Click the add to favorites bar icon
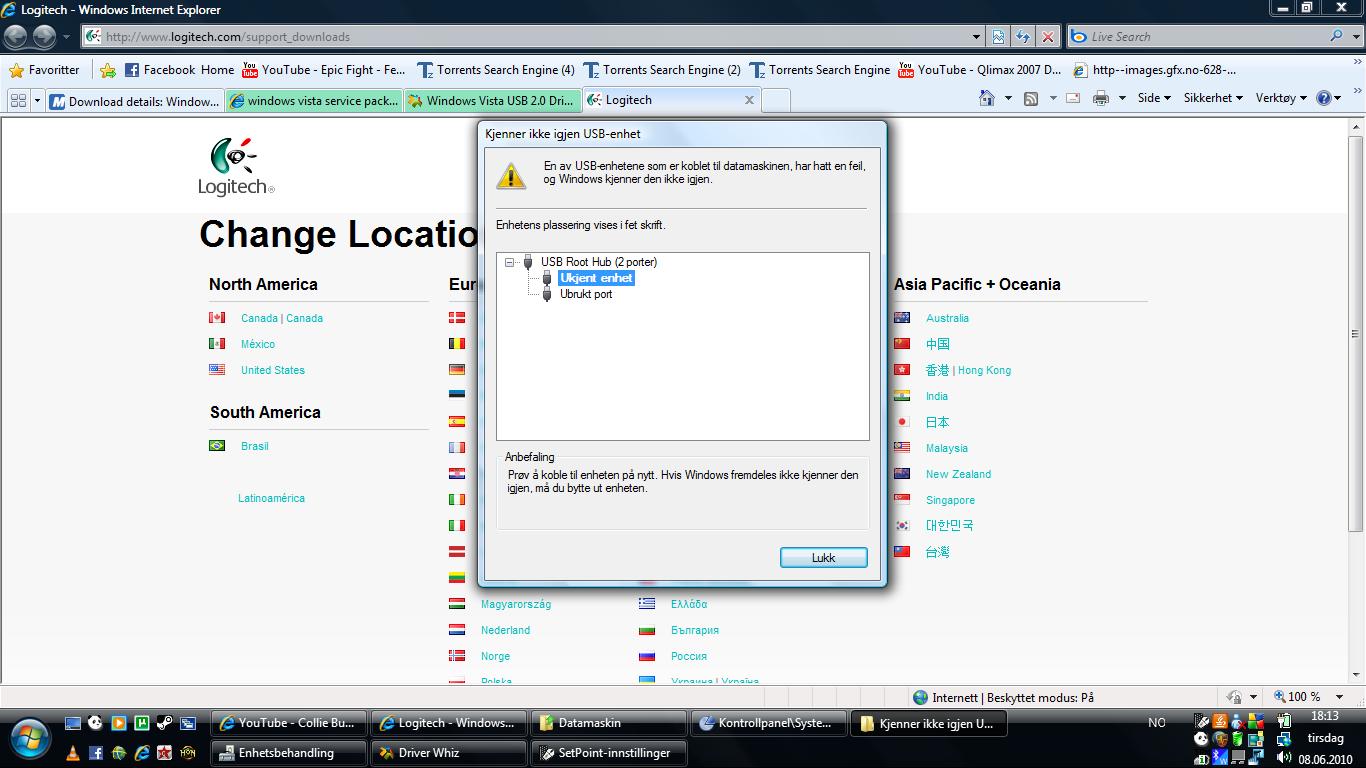 [x=108, y=70]
